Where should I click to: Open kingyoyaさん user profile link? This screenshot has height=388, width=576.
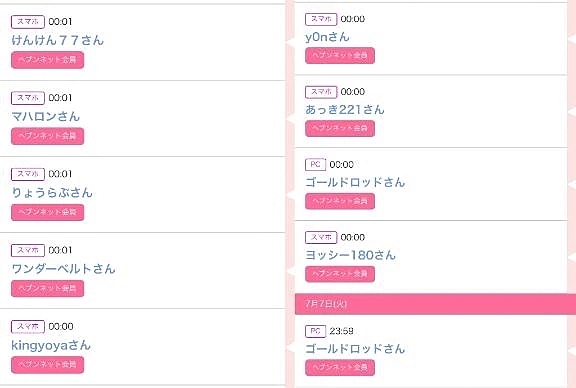point(51,345)
